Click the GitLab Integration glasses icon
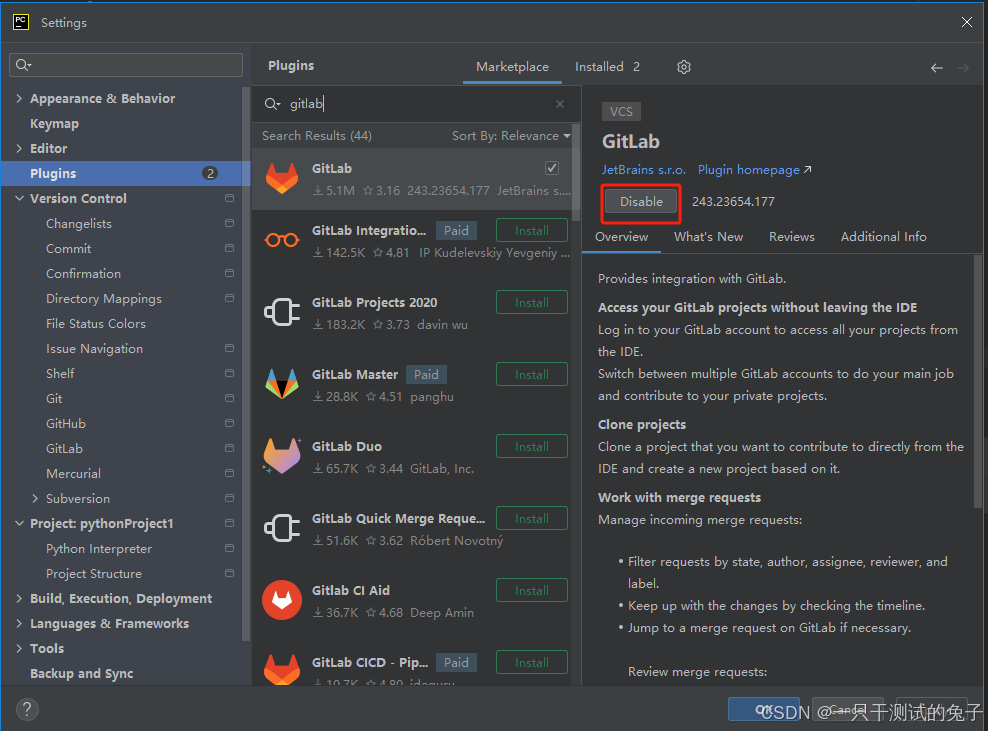The width and height of the screenshot is (988, 731). (282, 240)
